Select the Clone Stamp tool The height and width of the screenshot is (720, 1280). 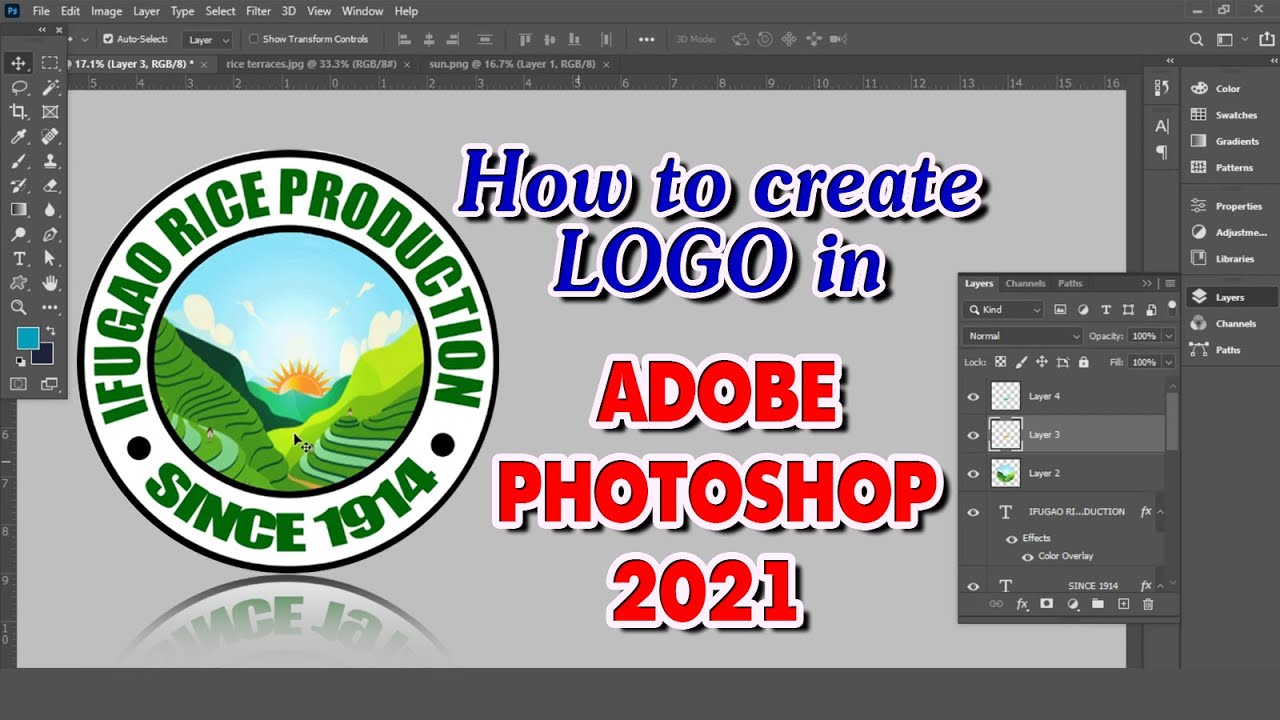pyautogui.click(x=50, y=161)
